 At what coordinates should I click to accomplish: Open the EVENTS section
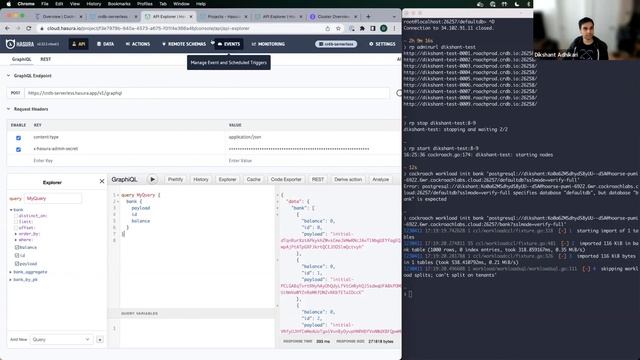pos(229,44)
